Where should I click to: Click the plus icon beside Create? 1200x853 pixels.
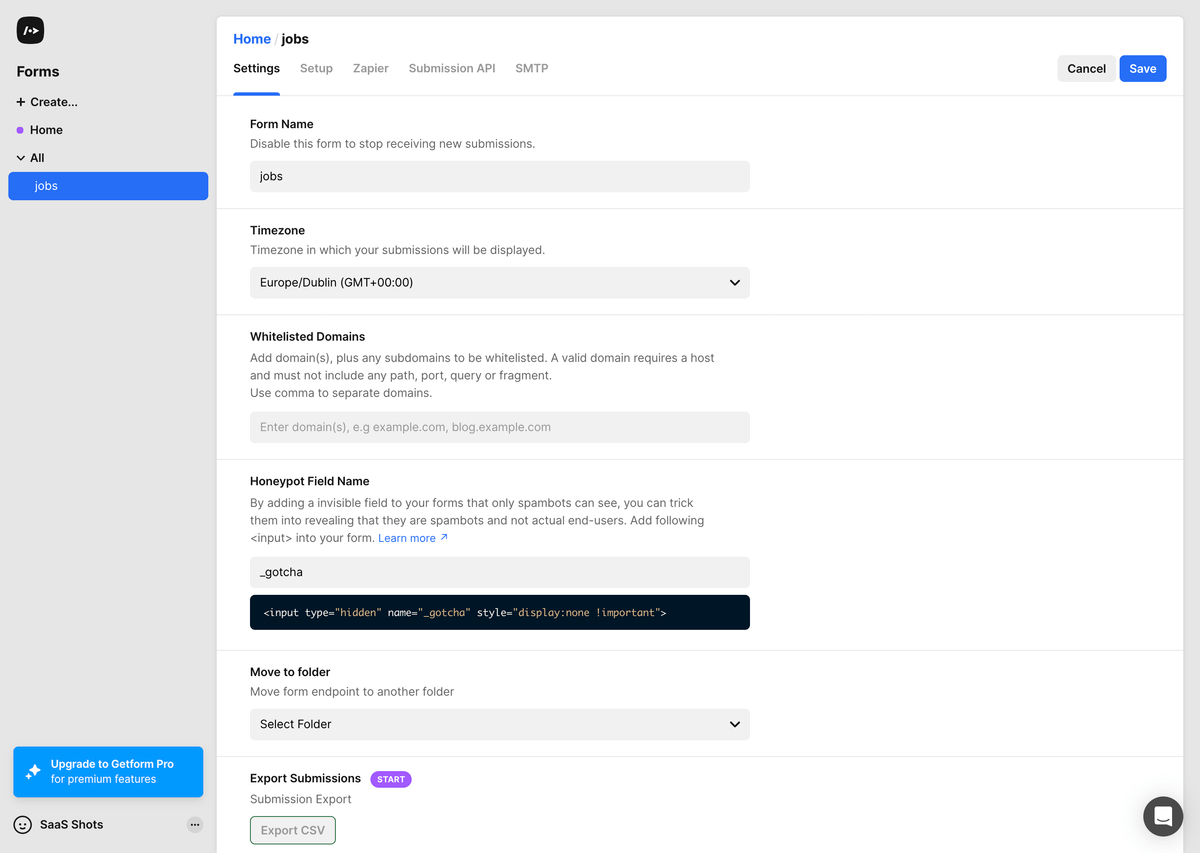click(21, 102)
